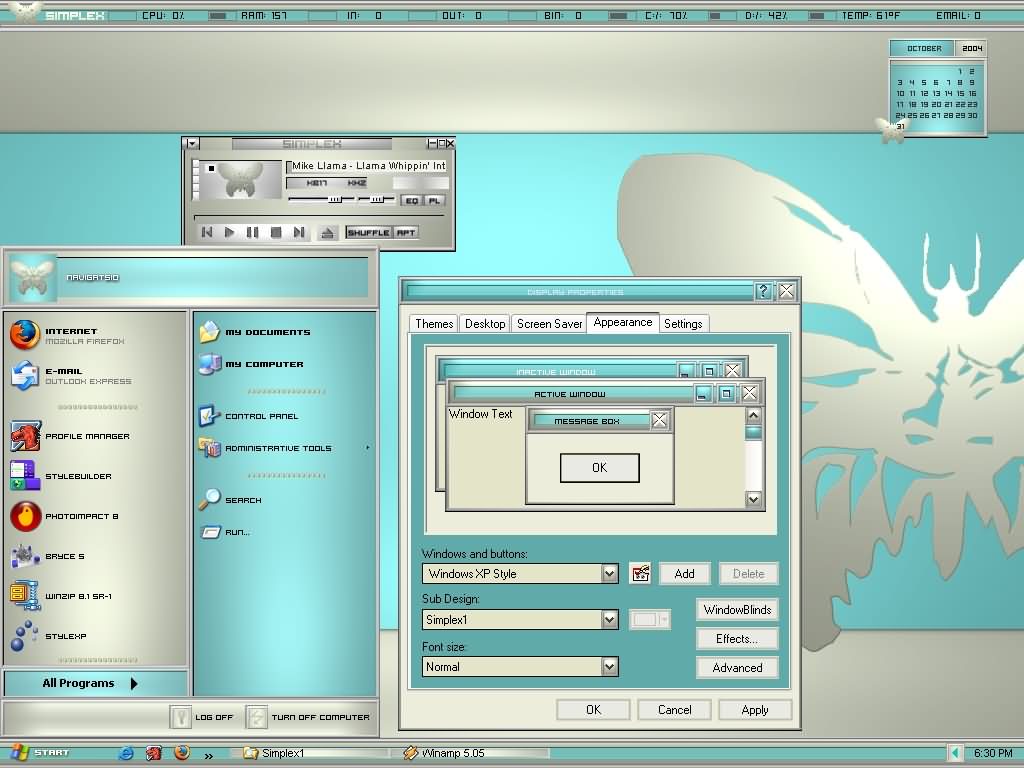Pause playback in Winamp player
Image resolution: width=1024 pixels, height=768 pixels.
click(x=253, y=232)
